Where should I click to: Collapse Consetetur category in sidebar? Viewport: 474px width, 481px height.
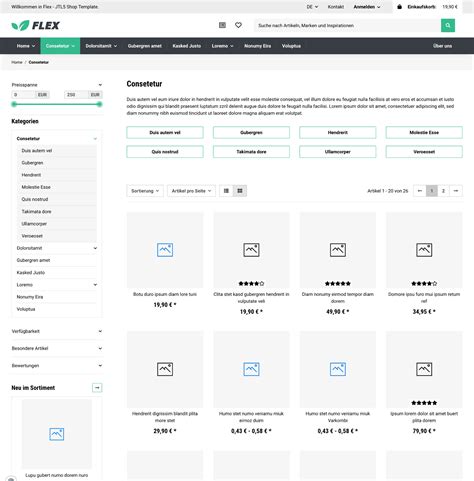[x=95, y=139]
